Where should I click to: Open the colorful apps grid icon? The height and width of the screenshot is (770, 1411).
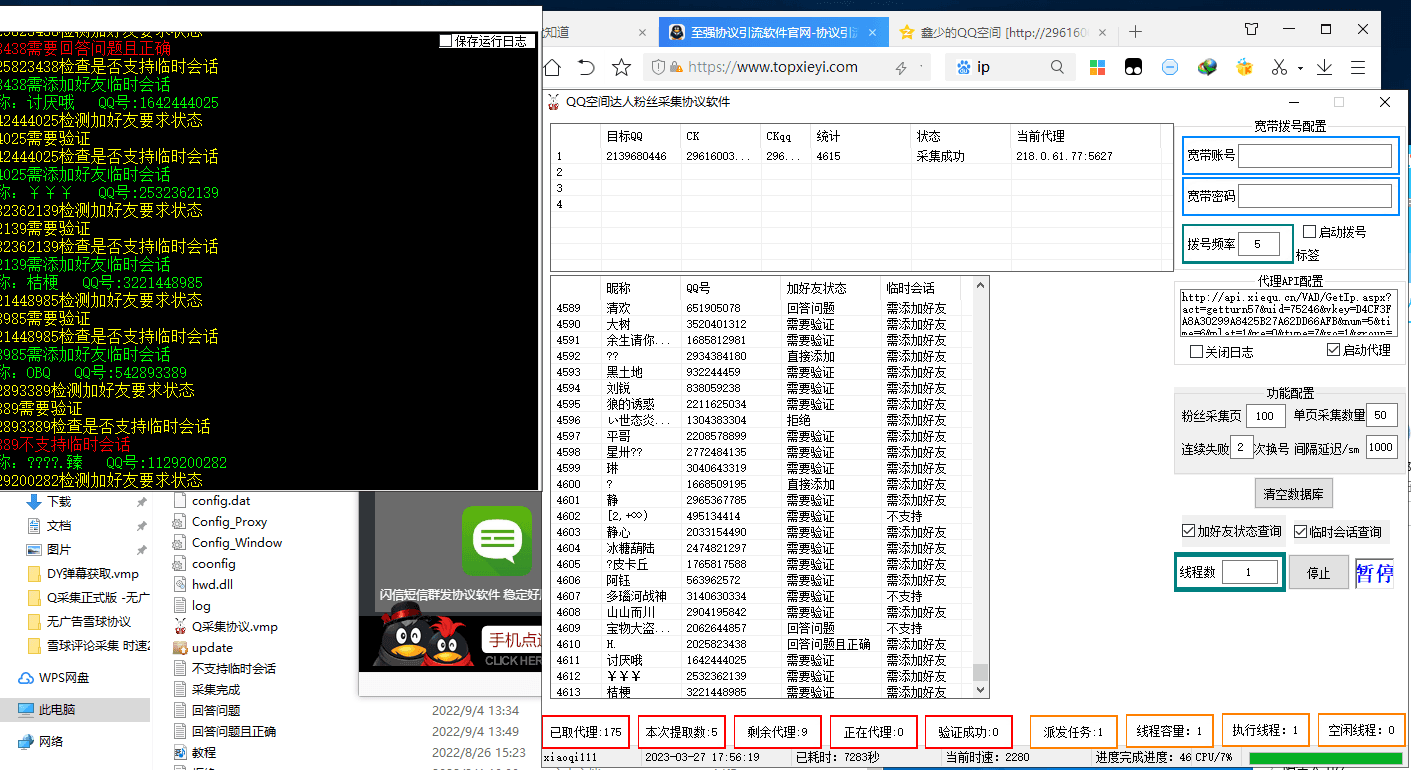(x=1098, y=68)
